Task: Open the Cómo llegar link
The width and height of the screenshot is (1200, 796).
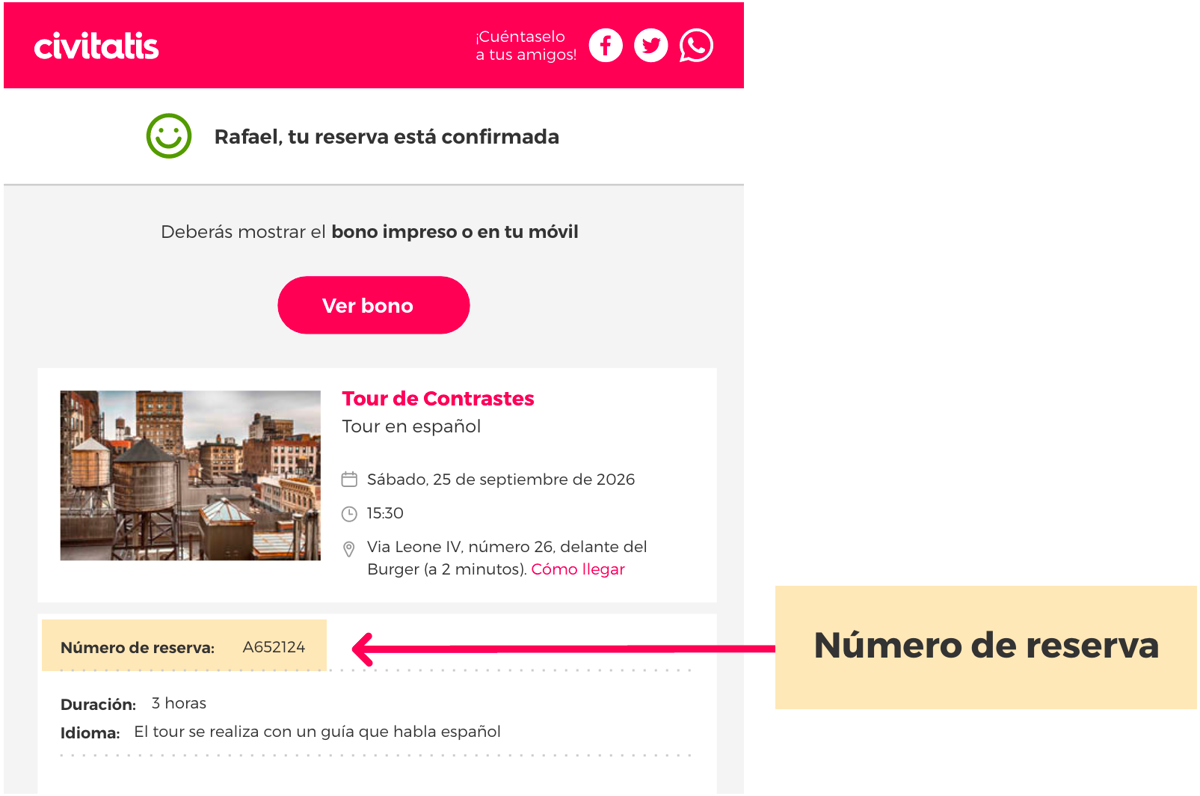Action: pyautogui.click(x=577, y=570)
